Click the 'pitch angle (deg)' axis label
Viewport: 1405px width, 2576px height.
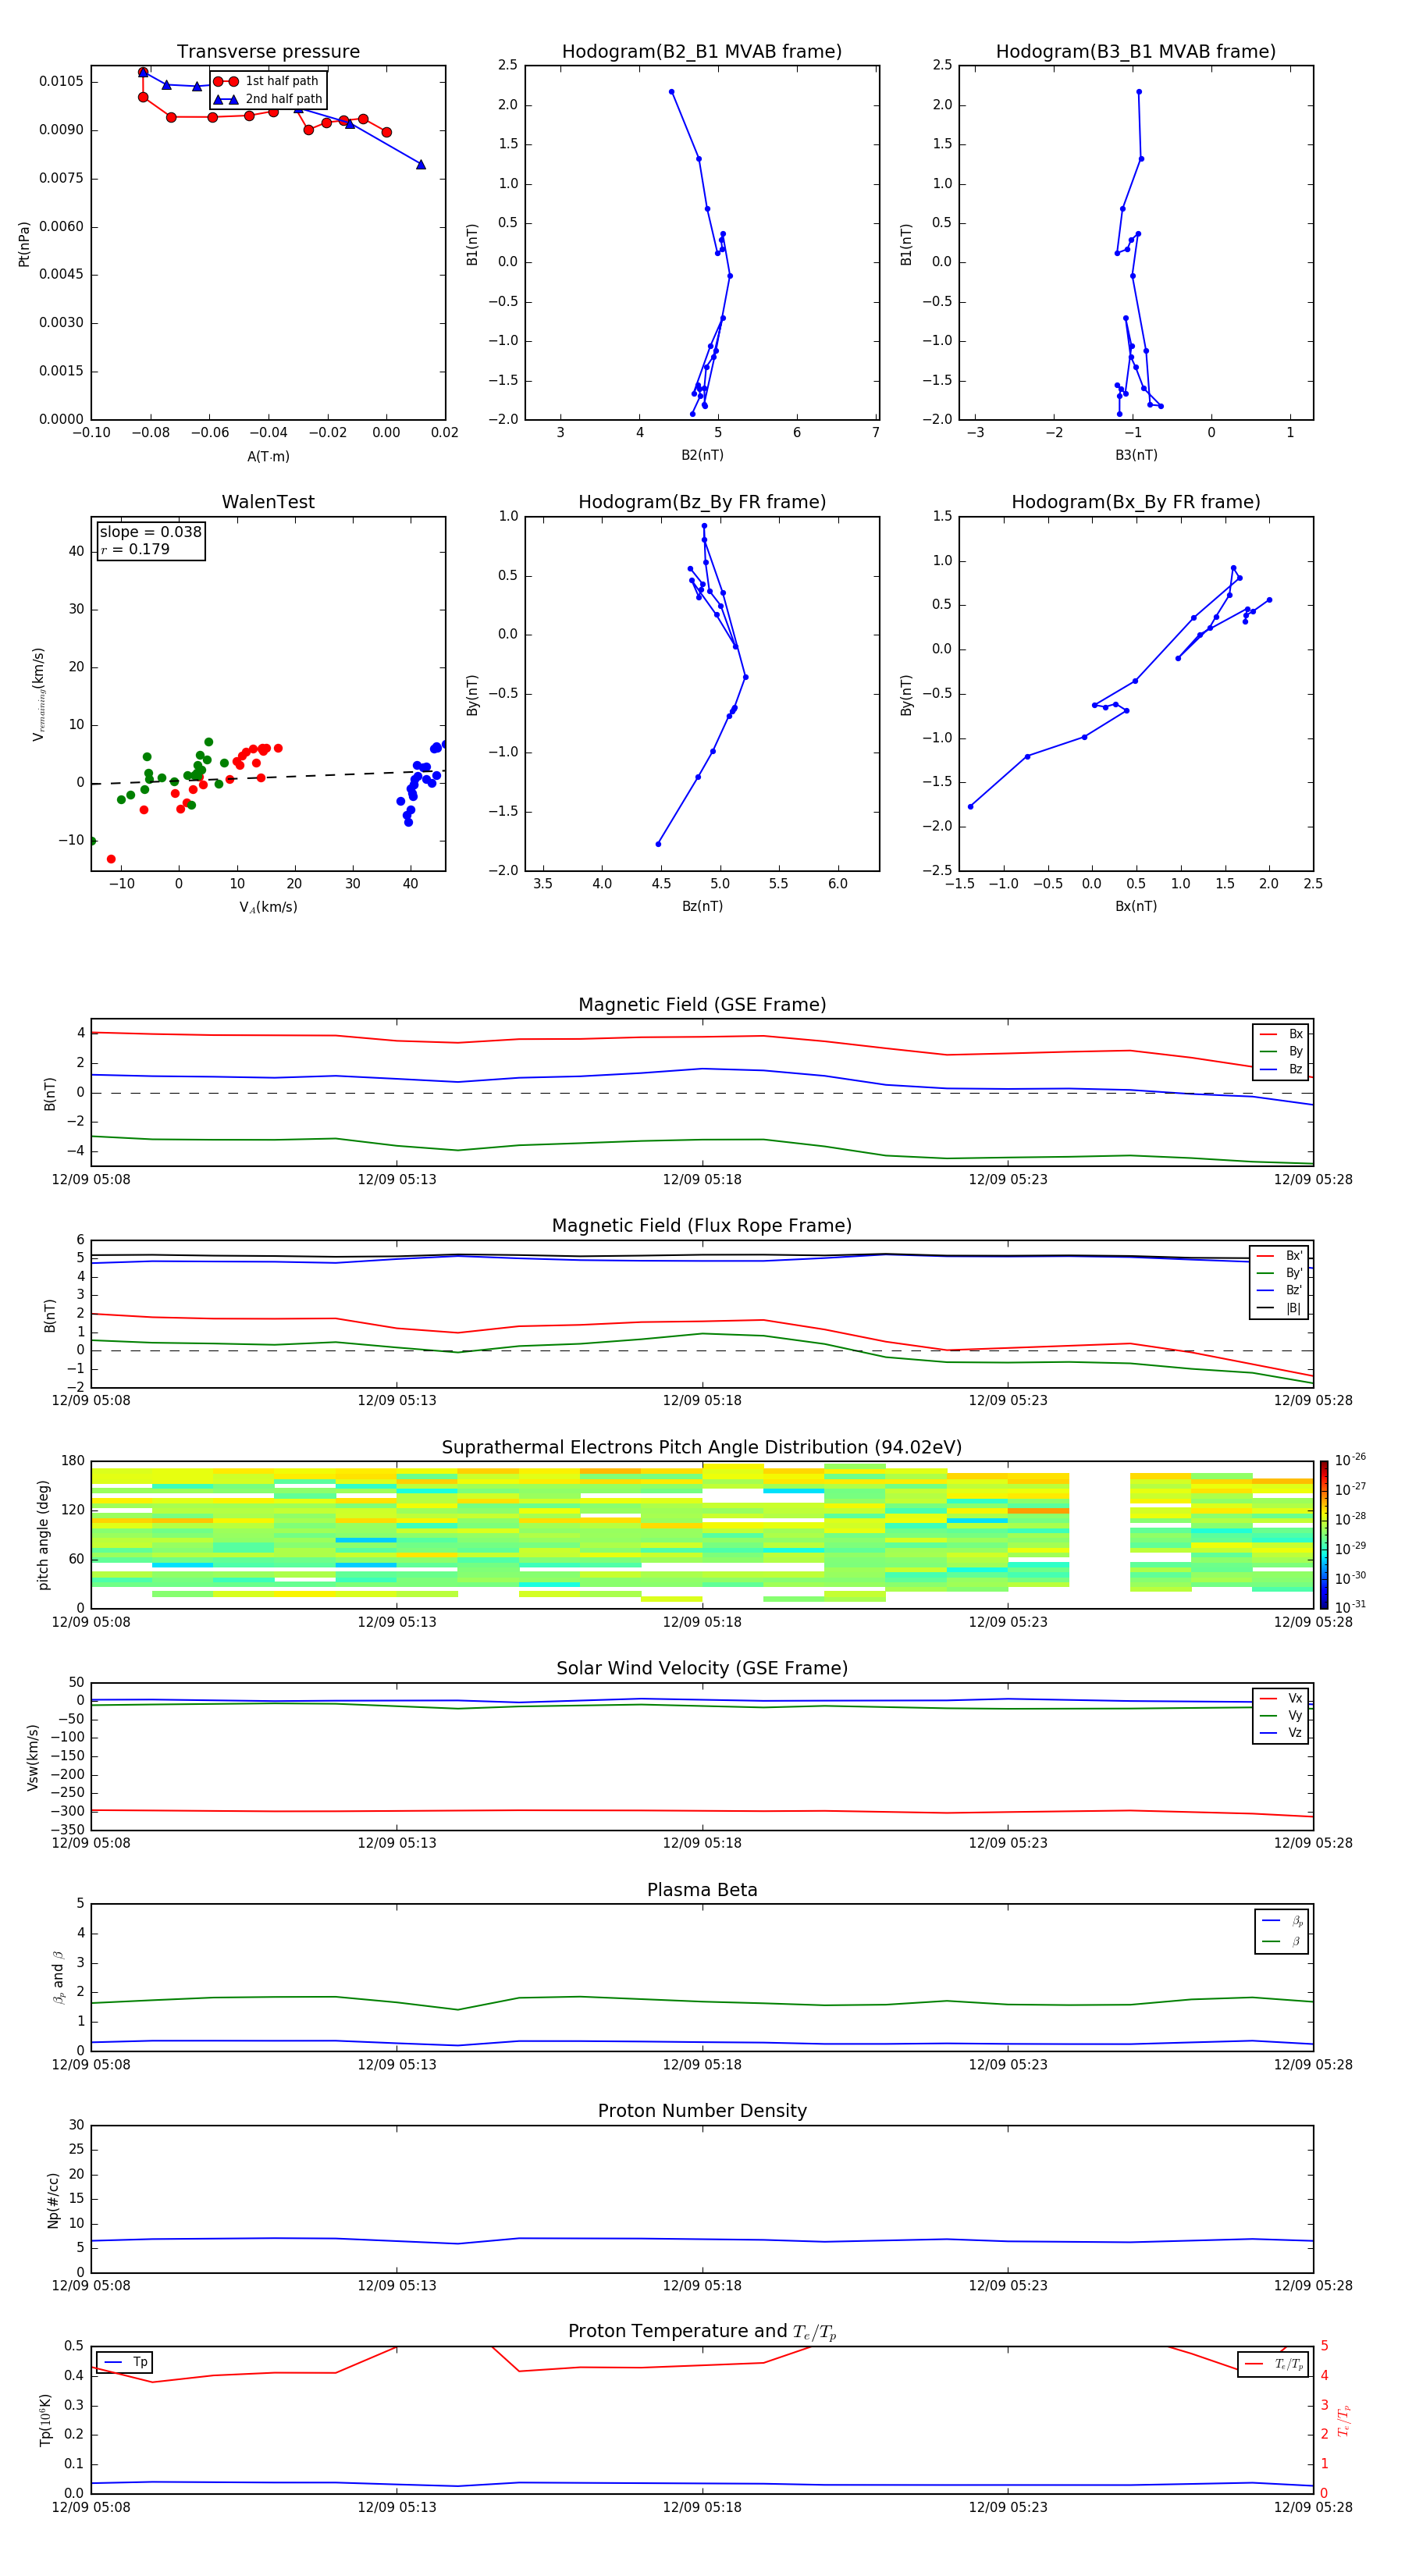click(43, 1535)
